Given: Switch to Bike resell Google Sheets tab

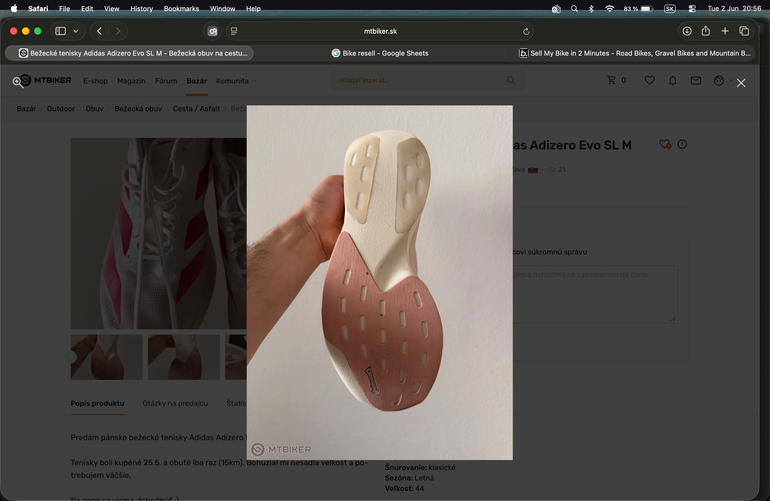Looking at the screenshot, I should pyautogui.click(x=380, y=53).
